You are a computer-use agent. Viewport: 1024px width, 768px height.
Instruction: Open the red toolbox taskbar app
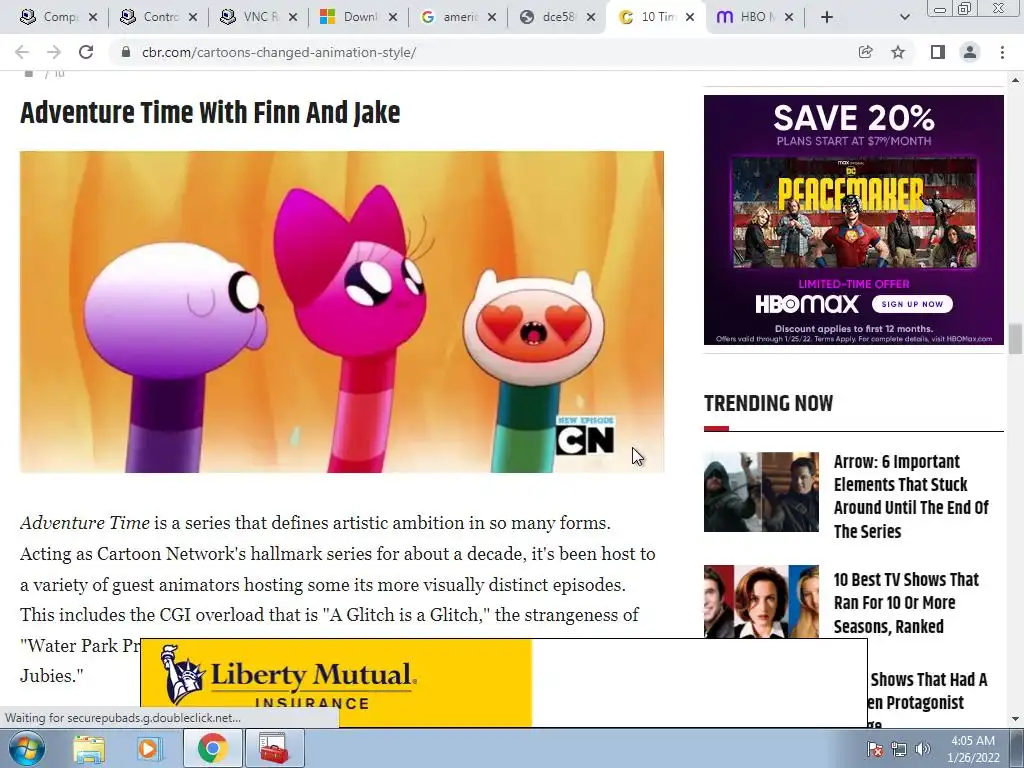tap(274, 748)
